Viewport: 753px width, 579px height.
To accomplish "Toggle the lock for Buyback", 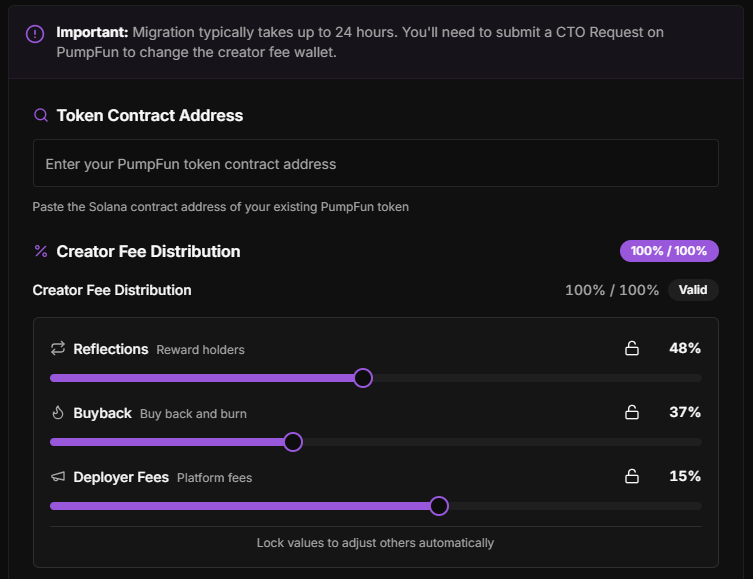I will pos(632,412).
